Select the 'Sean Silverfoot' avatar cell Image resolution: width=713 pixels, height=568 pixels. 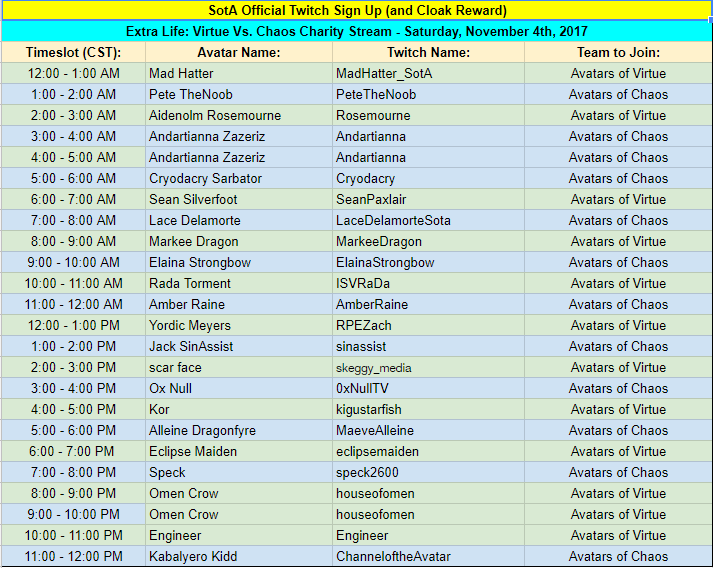[x=239, y=199]
